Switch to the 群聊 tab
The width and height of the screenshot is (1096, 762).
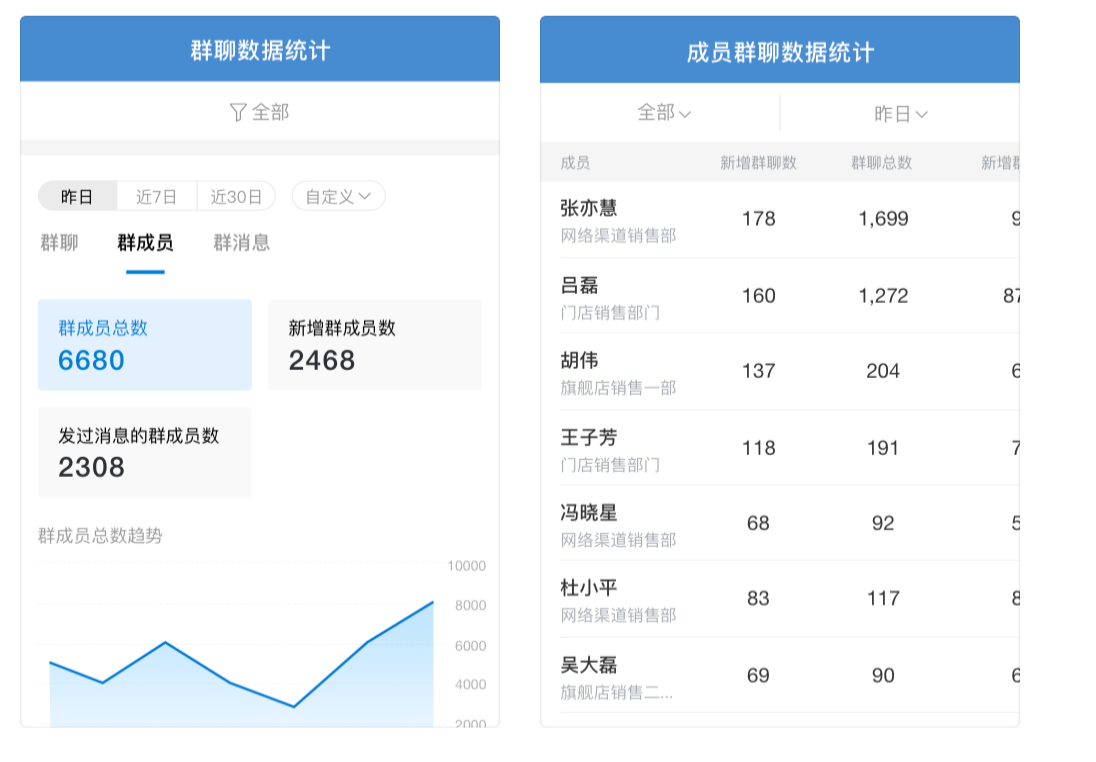[x=59, y=243]
